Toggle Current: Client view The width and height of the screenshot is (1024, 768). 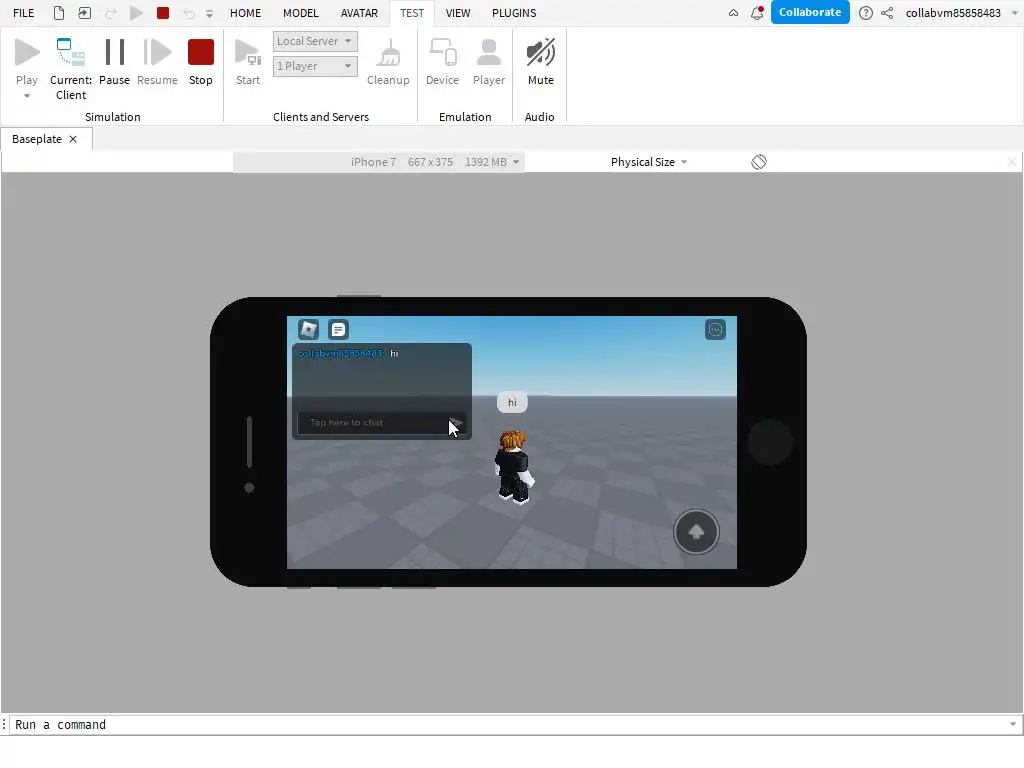click(71, 69)
